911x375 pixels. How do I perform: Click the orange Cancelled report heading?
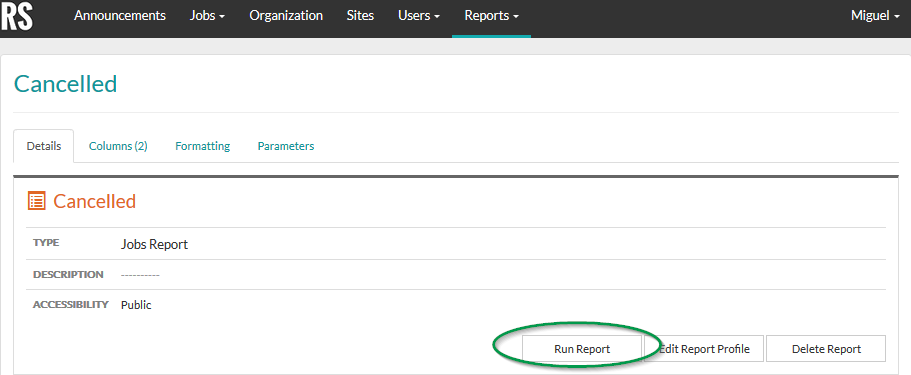(x=95, y=201)
